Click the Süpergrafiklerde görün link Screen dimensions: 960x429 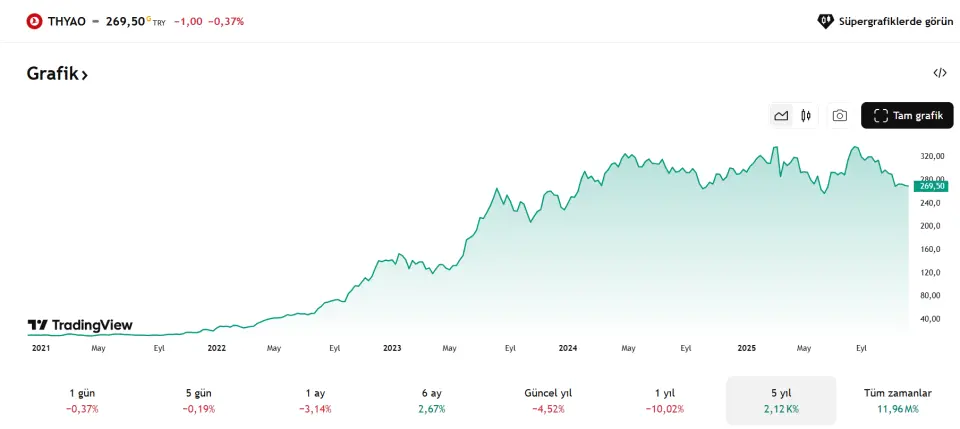click(x=894, y=21)
